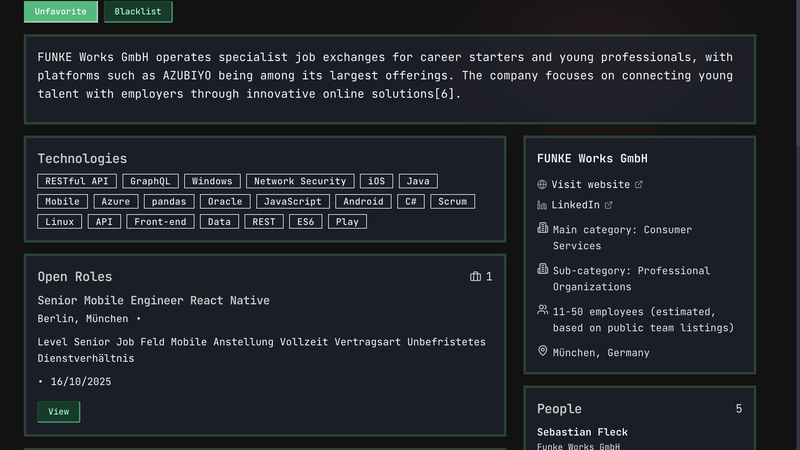
Task: Click the Senior Mobile Engineer React Native title
Action: click(154, 301)
